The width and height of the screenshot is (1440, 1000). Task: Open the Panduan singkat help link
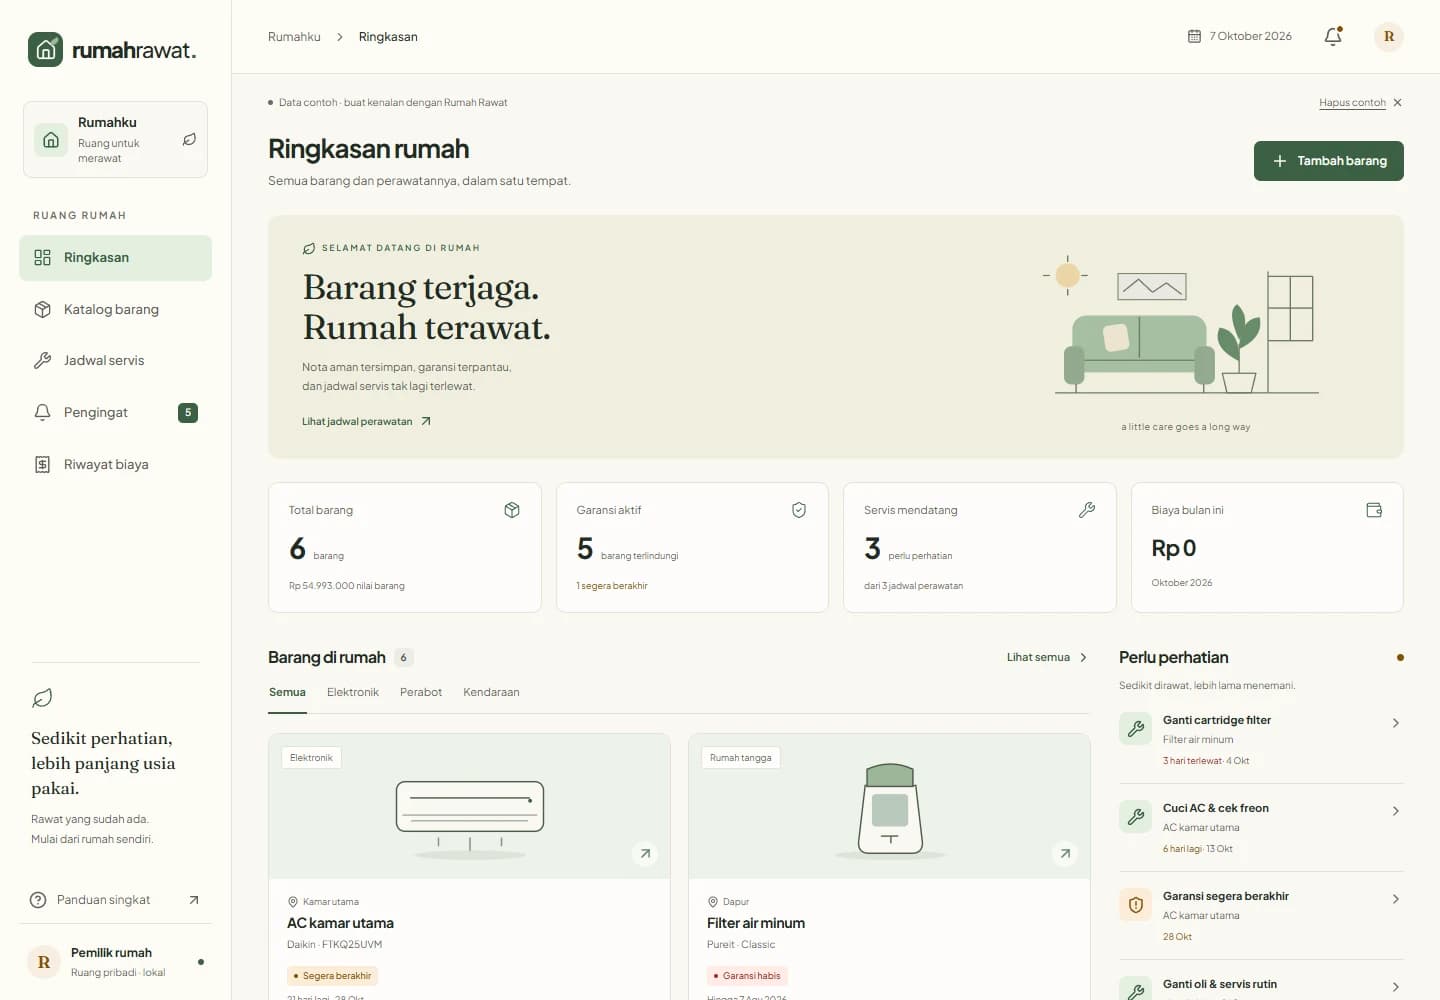point(115,900)
